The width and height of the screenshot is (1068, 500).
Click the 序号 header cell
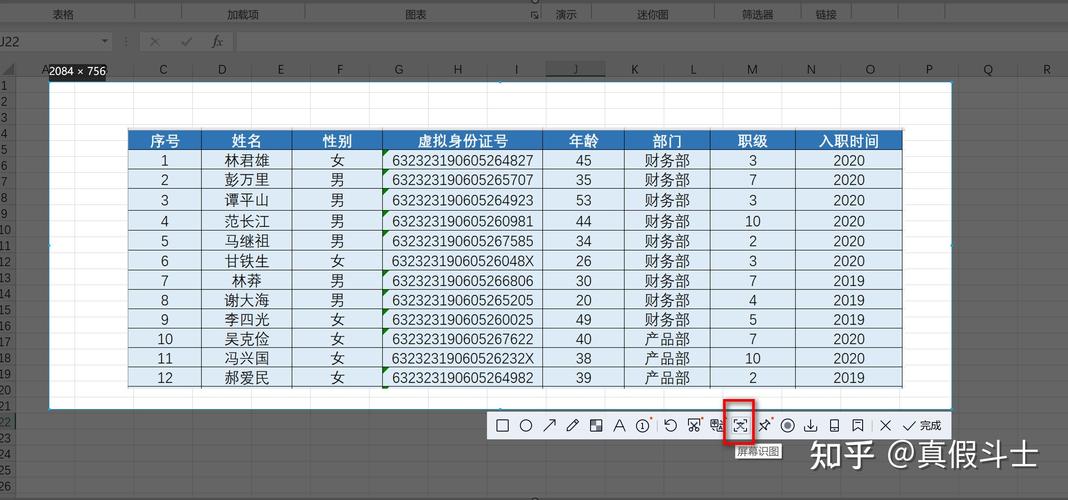click(165, 140)
